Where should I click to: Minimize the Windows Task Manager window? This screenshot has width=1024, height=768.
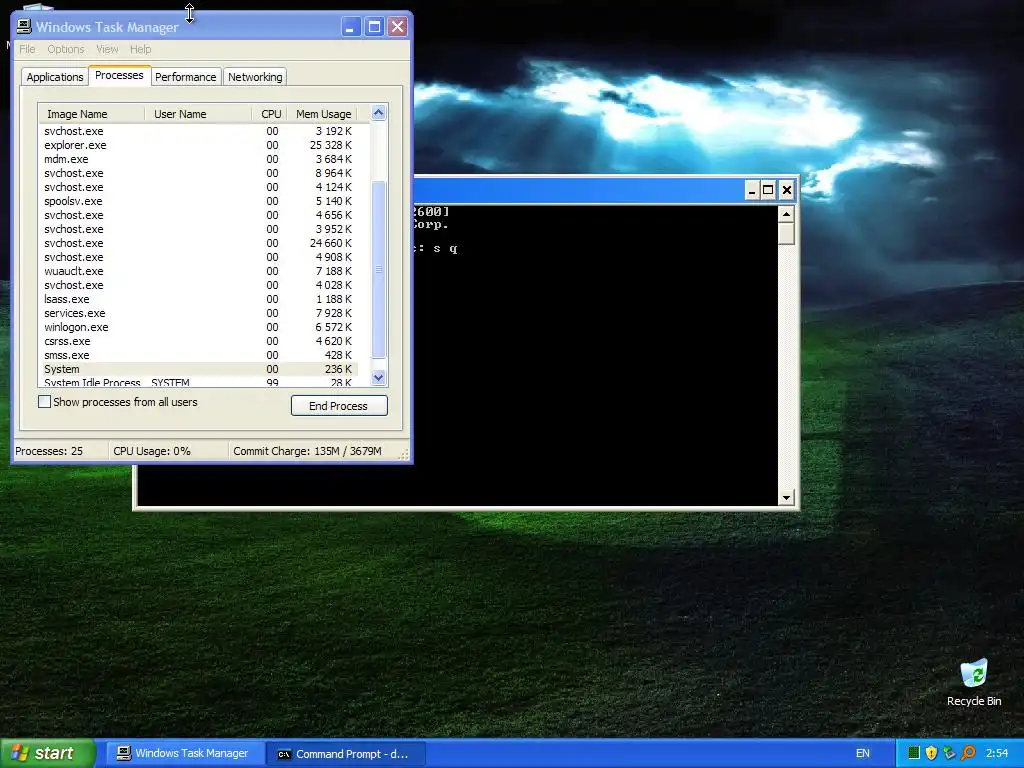(351, 27)
